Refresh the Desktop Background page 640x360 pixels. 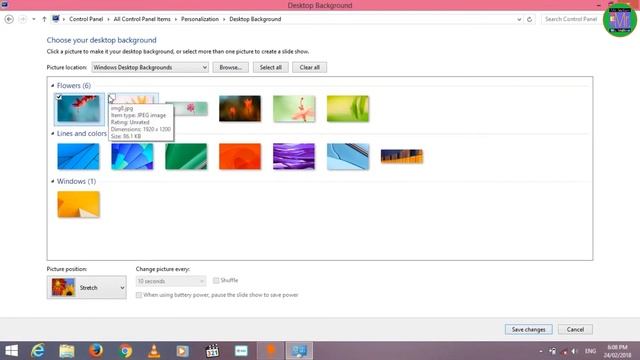(x=529, y=19)
